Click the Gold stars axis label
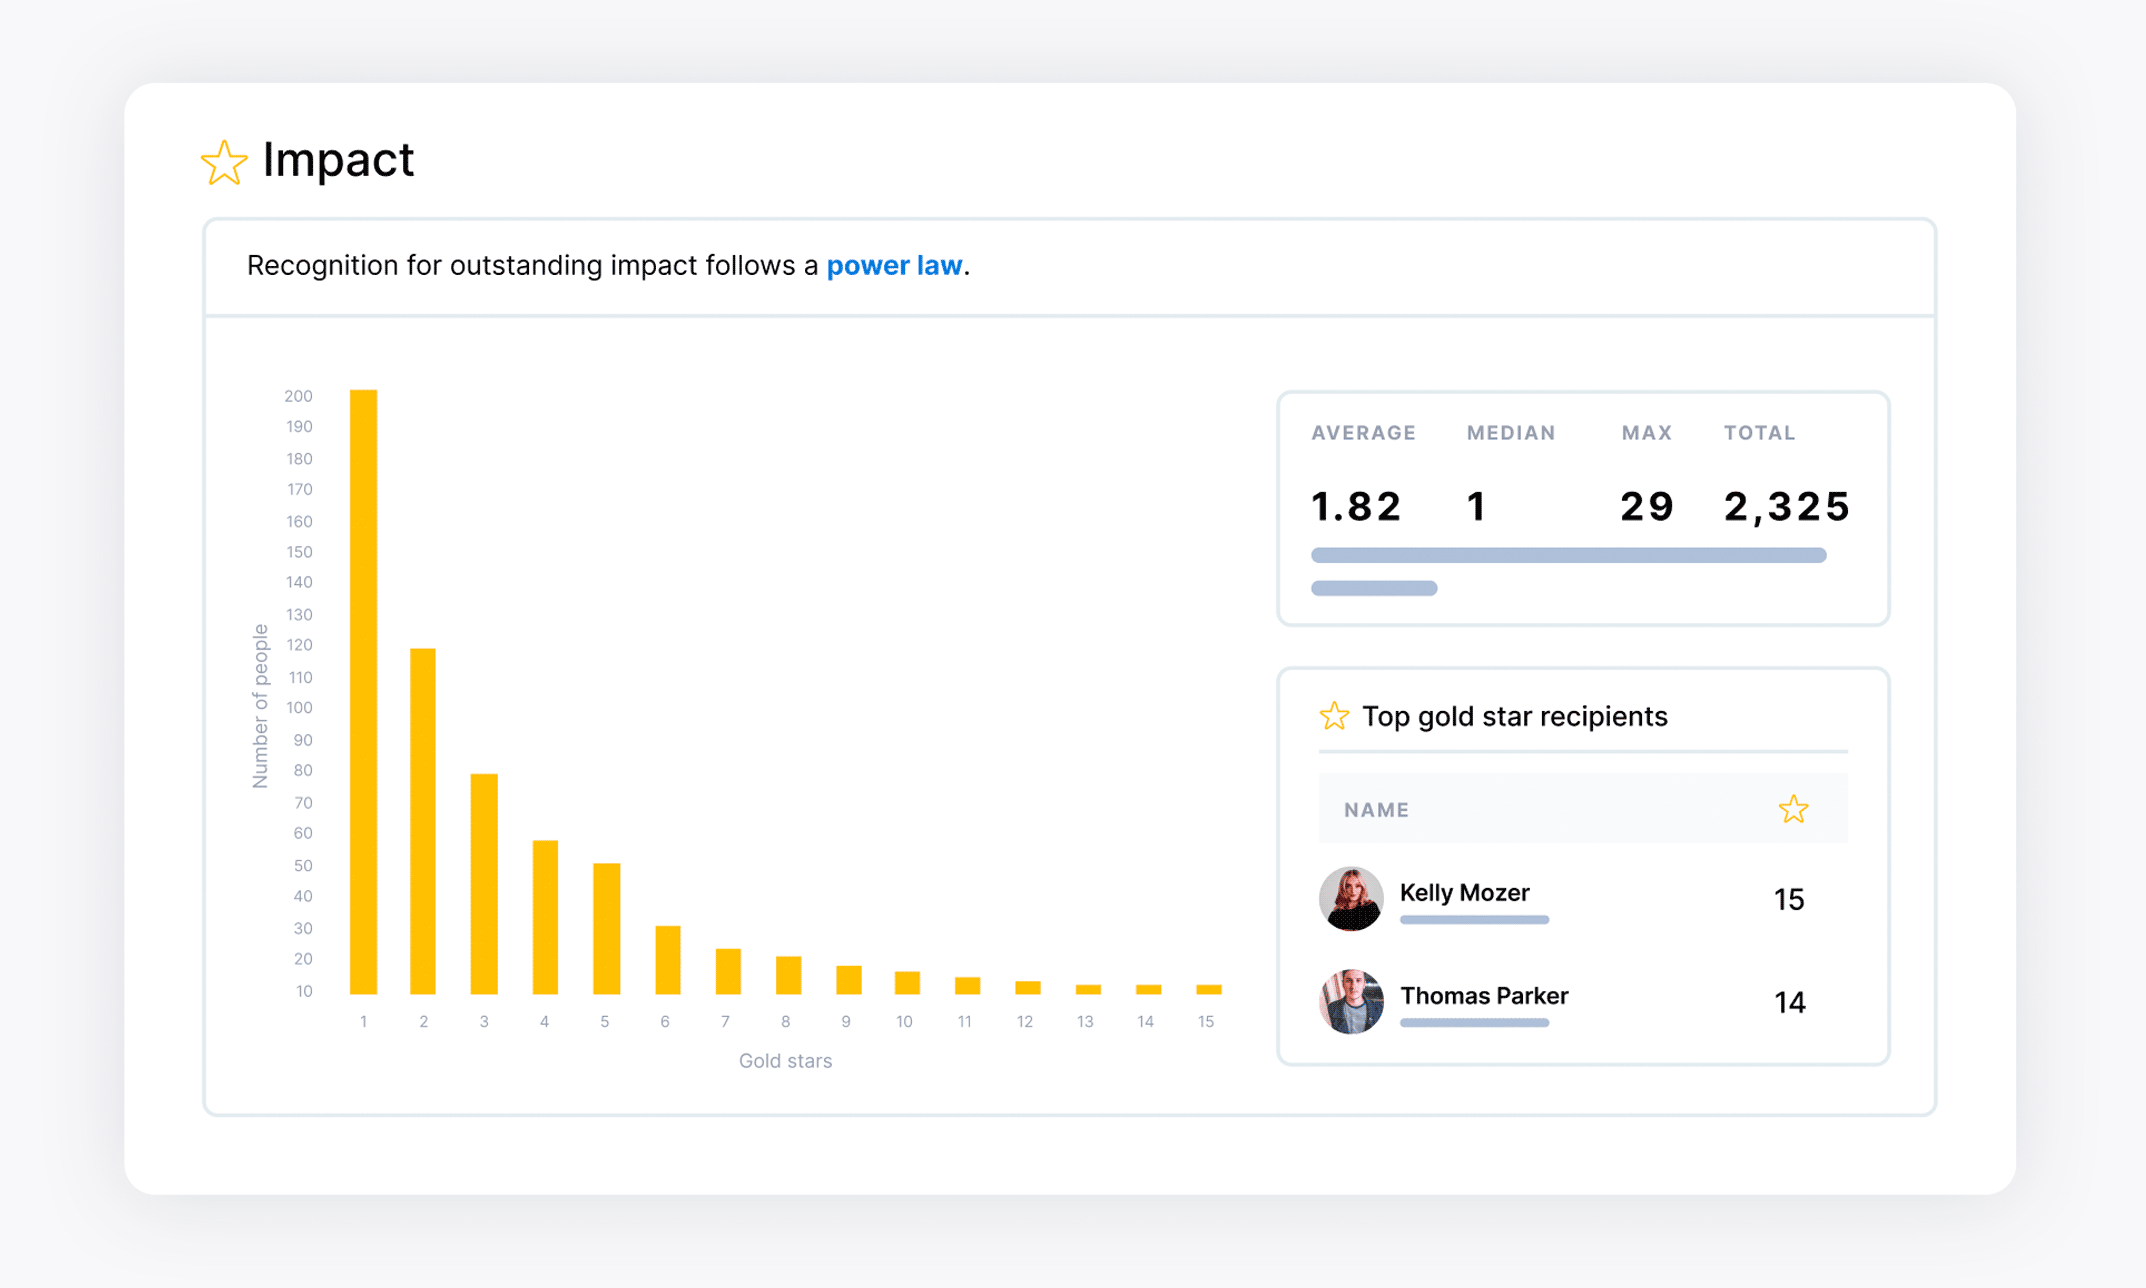 tap(784, 1060)
